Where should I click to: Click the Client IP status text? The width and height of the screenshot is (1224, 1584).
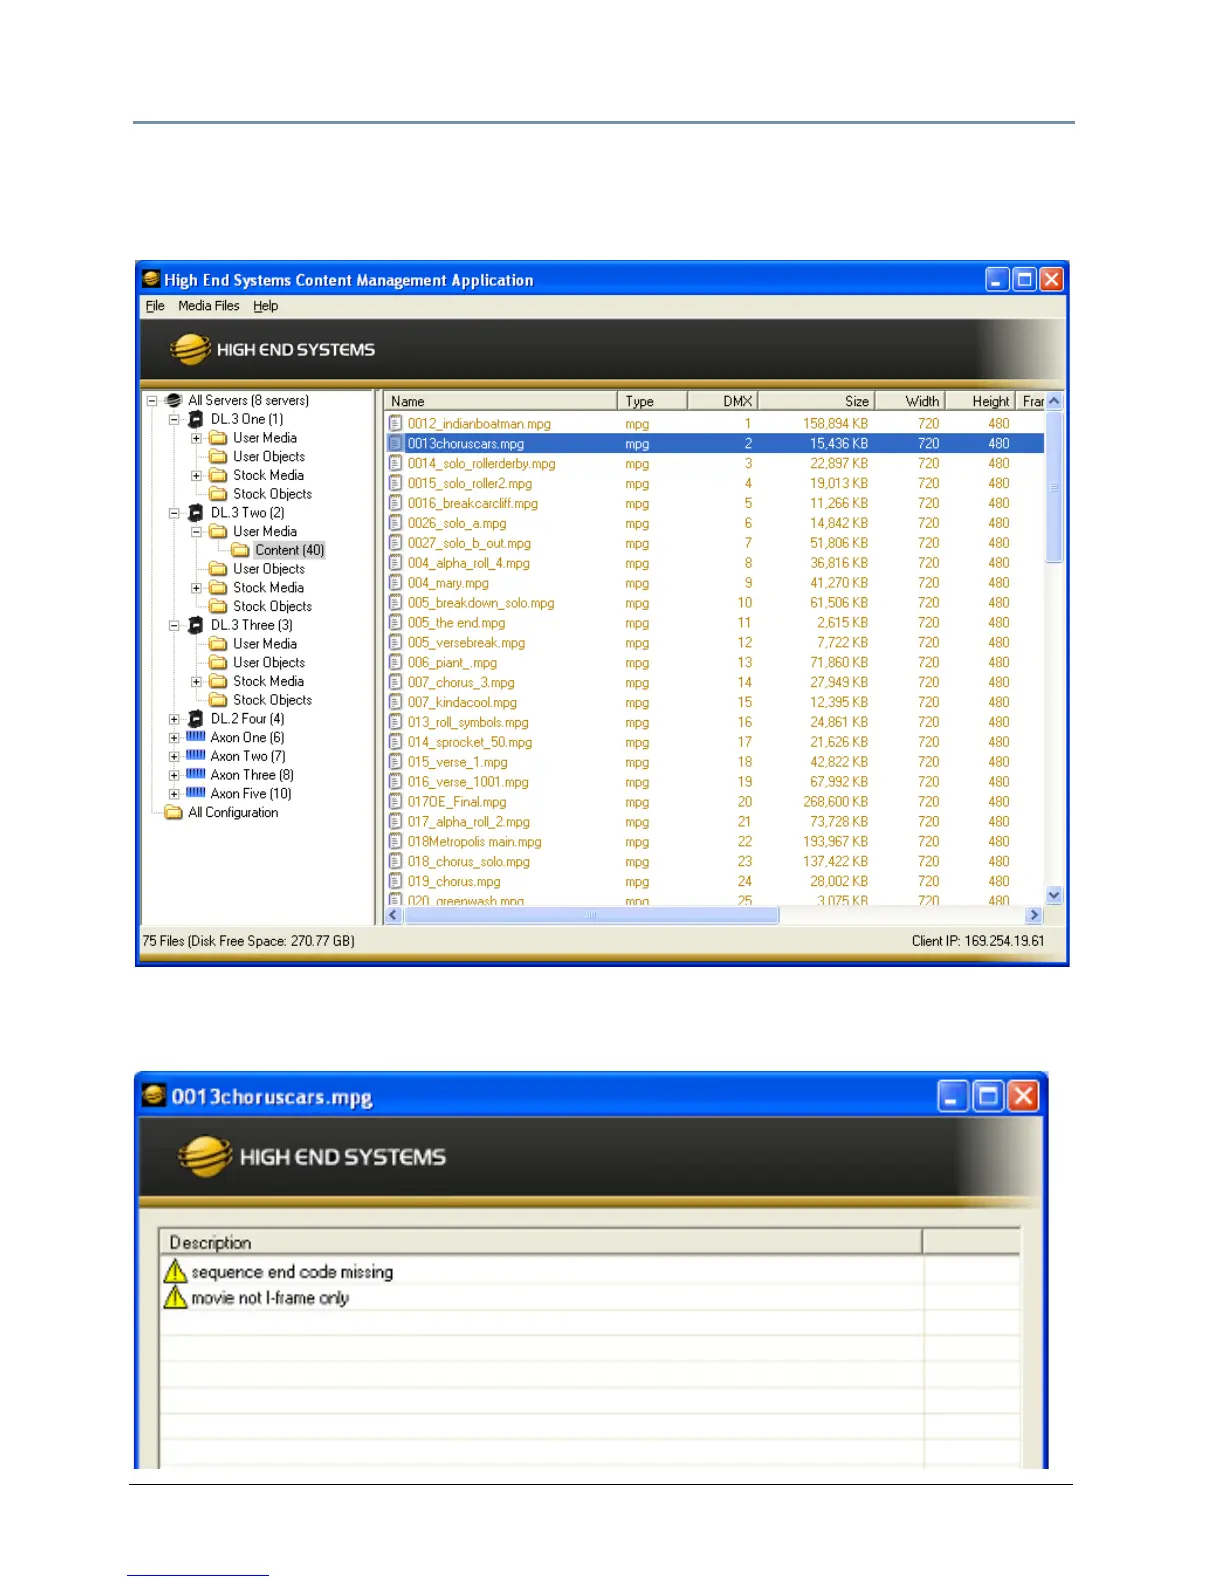pos(978,941)
